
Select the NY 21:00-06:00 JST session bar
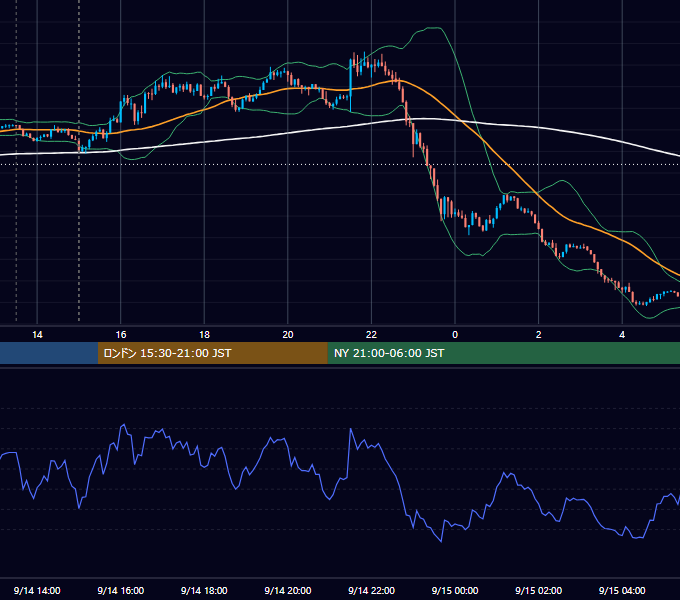(x=503, y=353)
